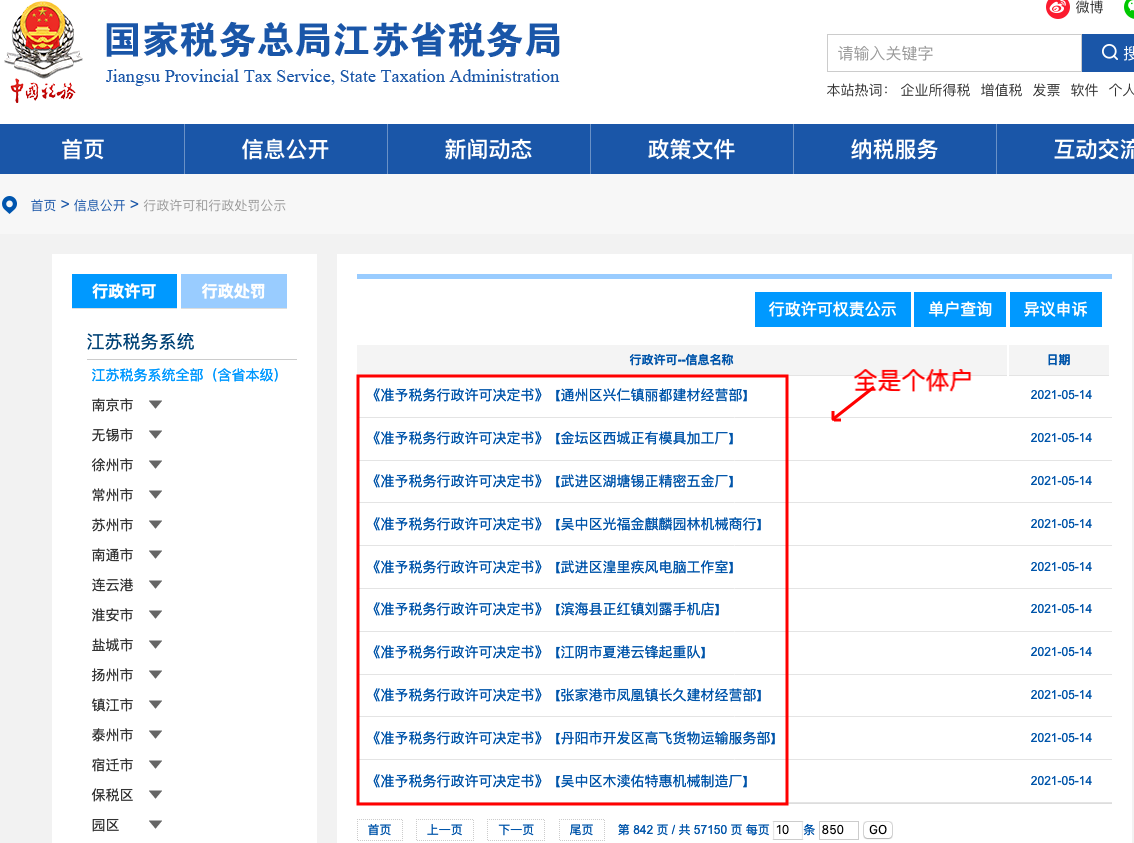
Task: Switch to the 行政处罚 tab
Action: [x=233, y=290]
